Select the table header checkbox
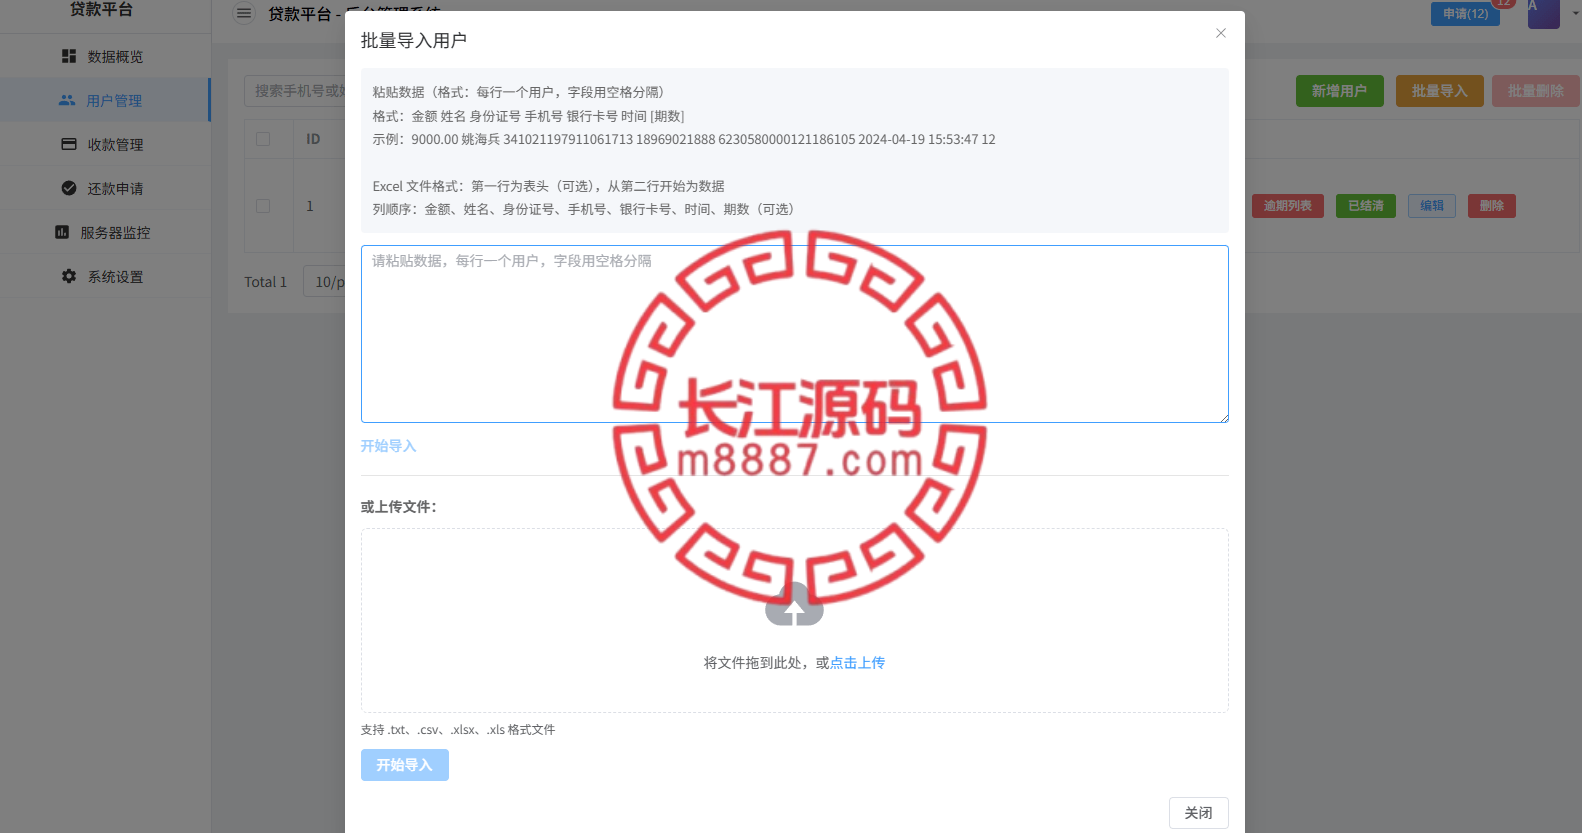The image size is (1582, 833). [x=263, y=139]
